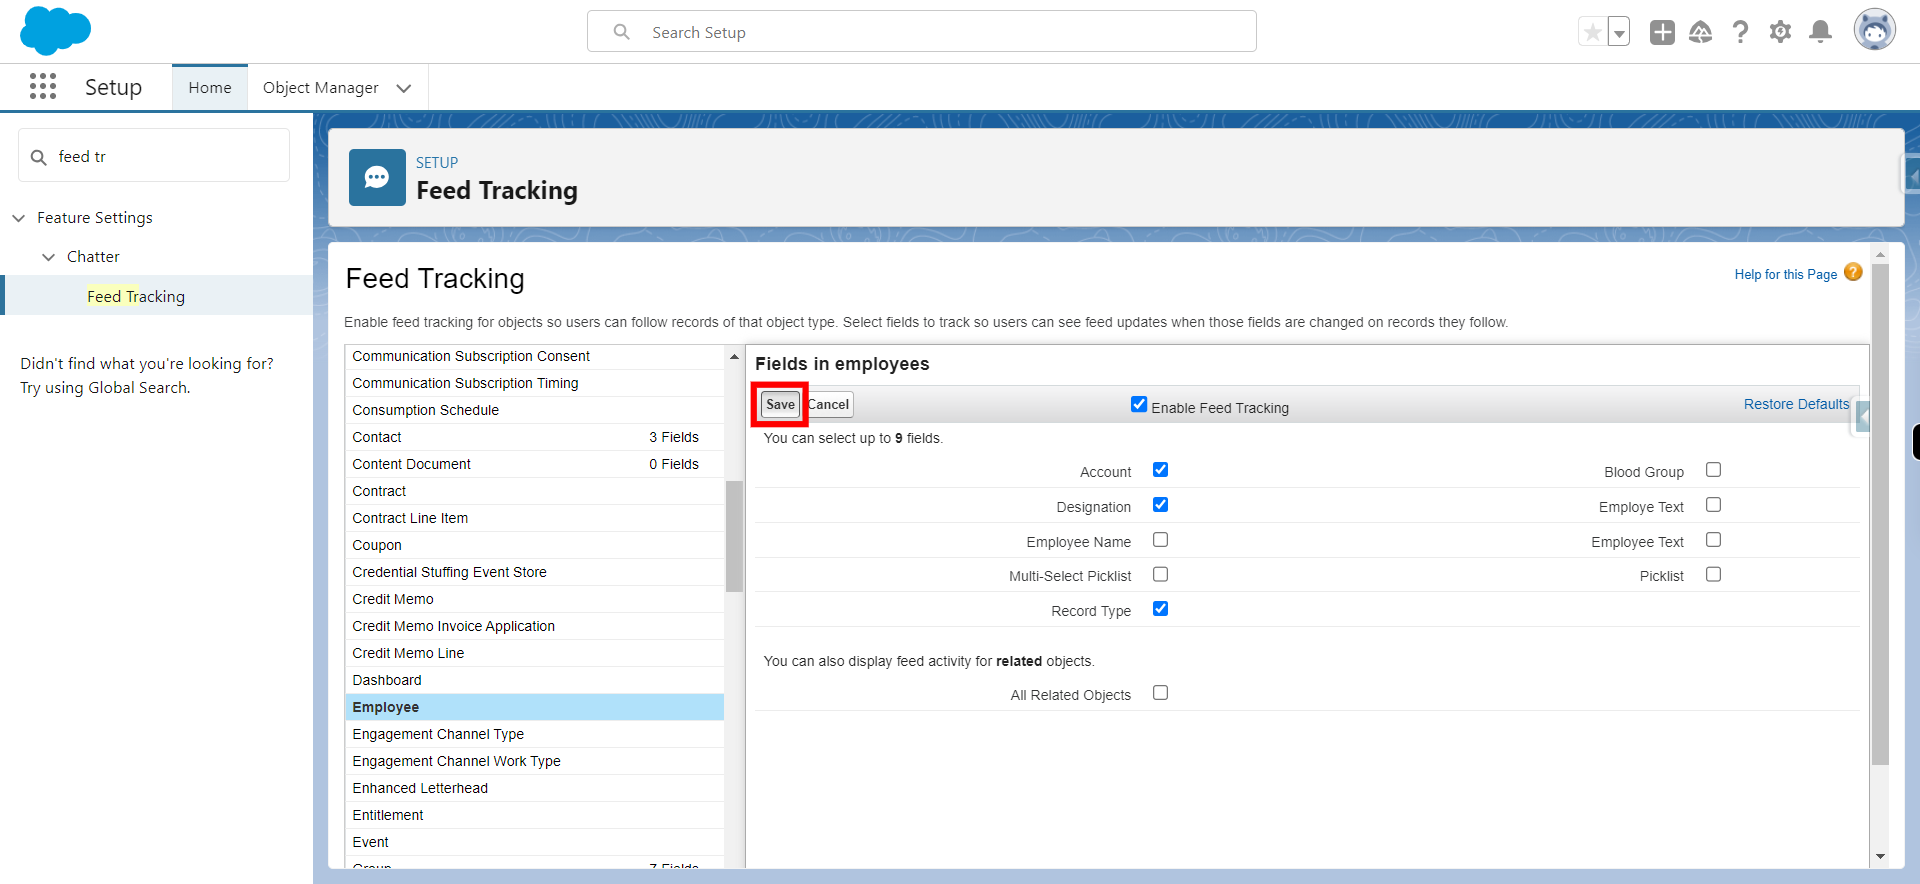Select Entitlement in the object list
Screen dimensions: 1920x884
click(x=534, y=815)
